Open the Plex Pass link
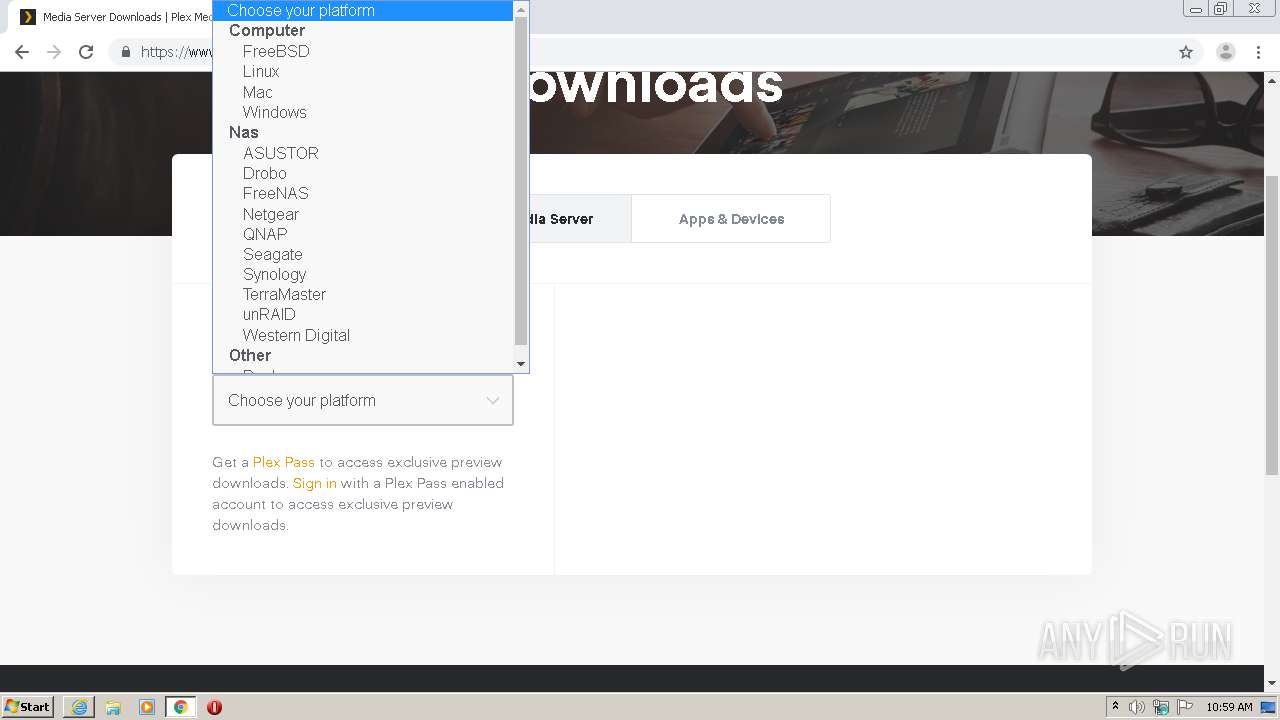Screen dimensions: 1280x720 tap(283, 462)
